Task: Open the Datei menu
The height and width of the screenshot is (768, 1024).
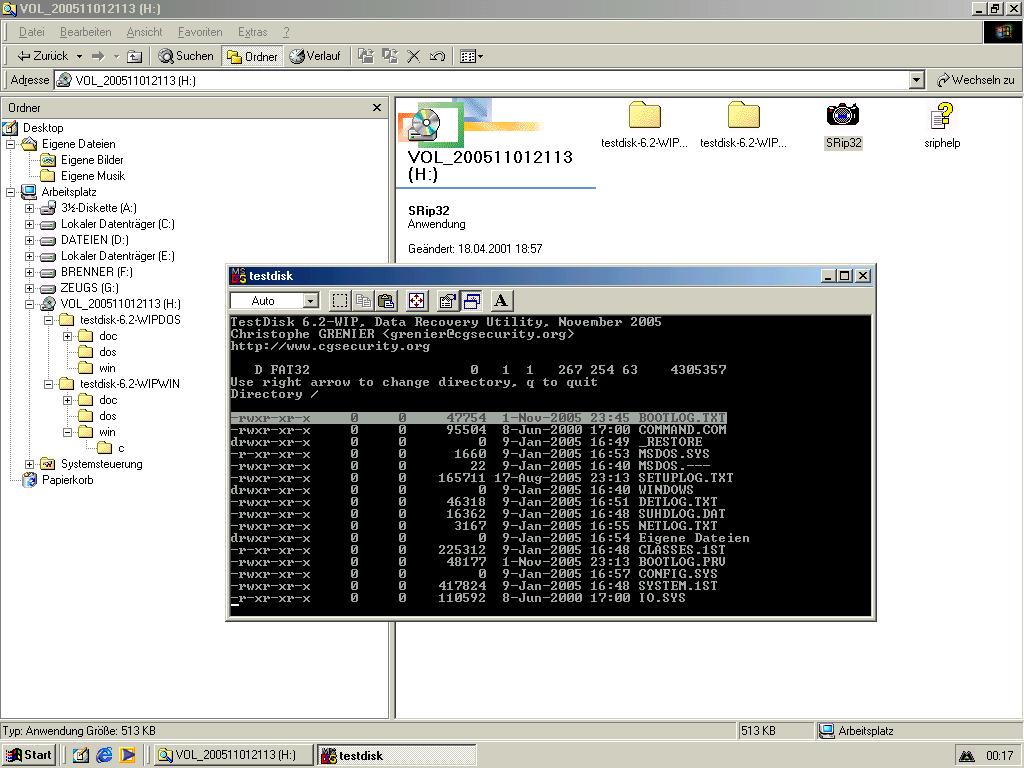Action: tap(31, 32)
